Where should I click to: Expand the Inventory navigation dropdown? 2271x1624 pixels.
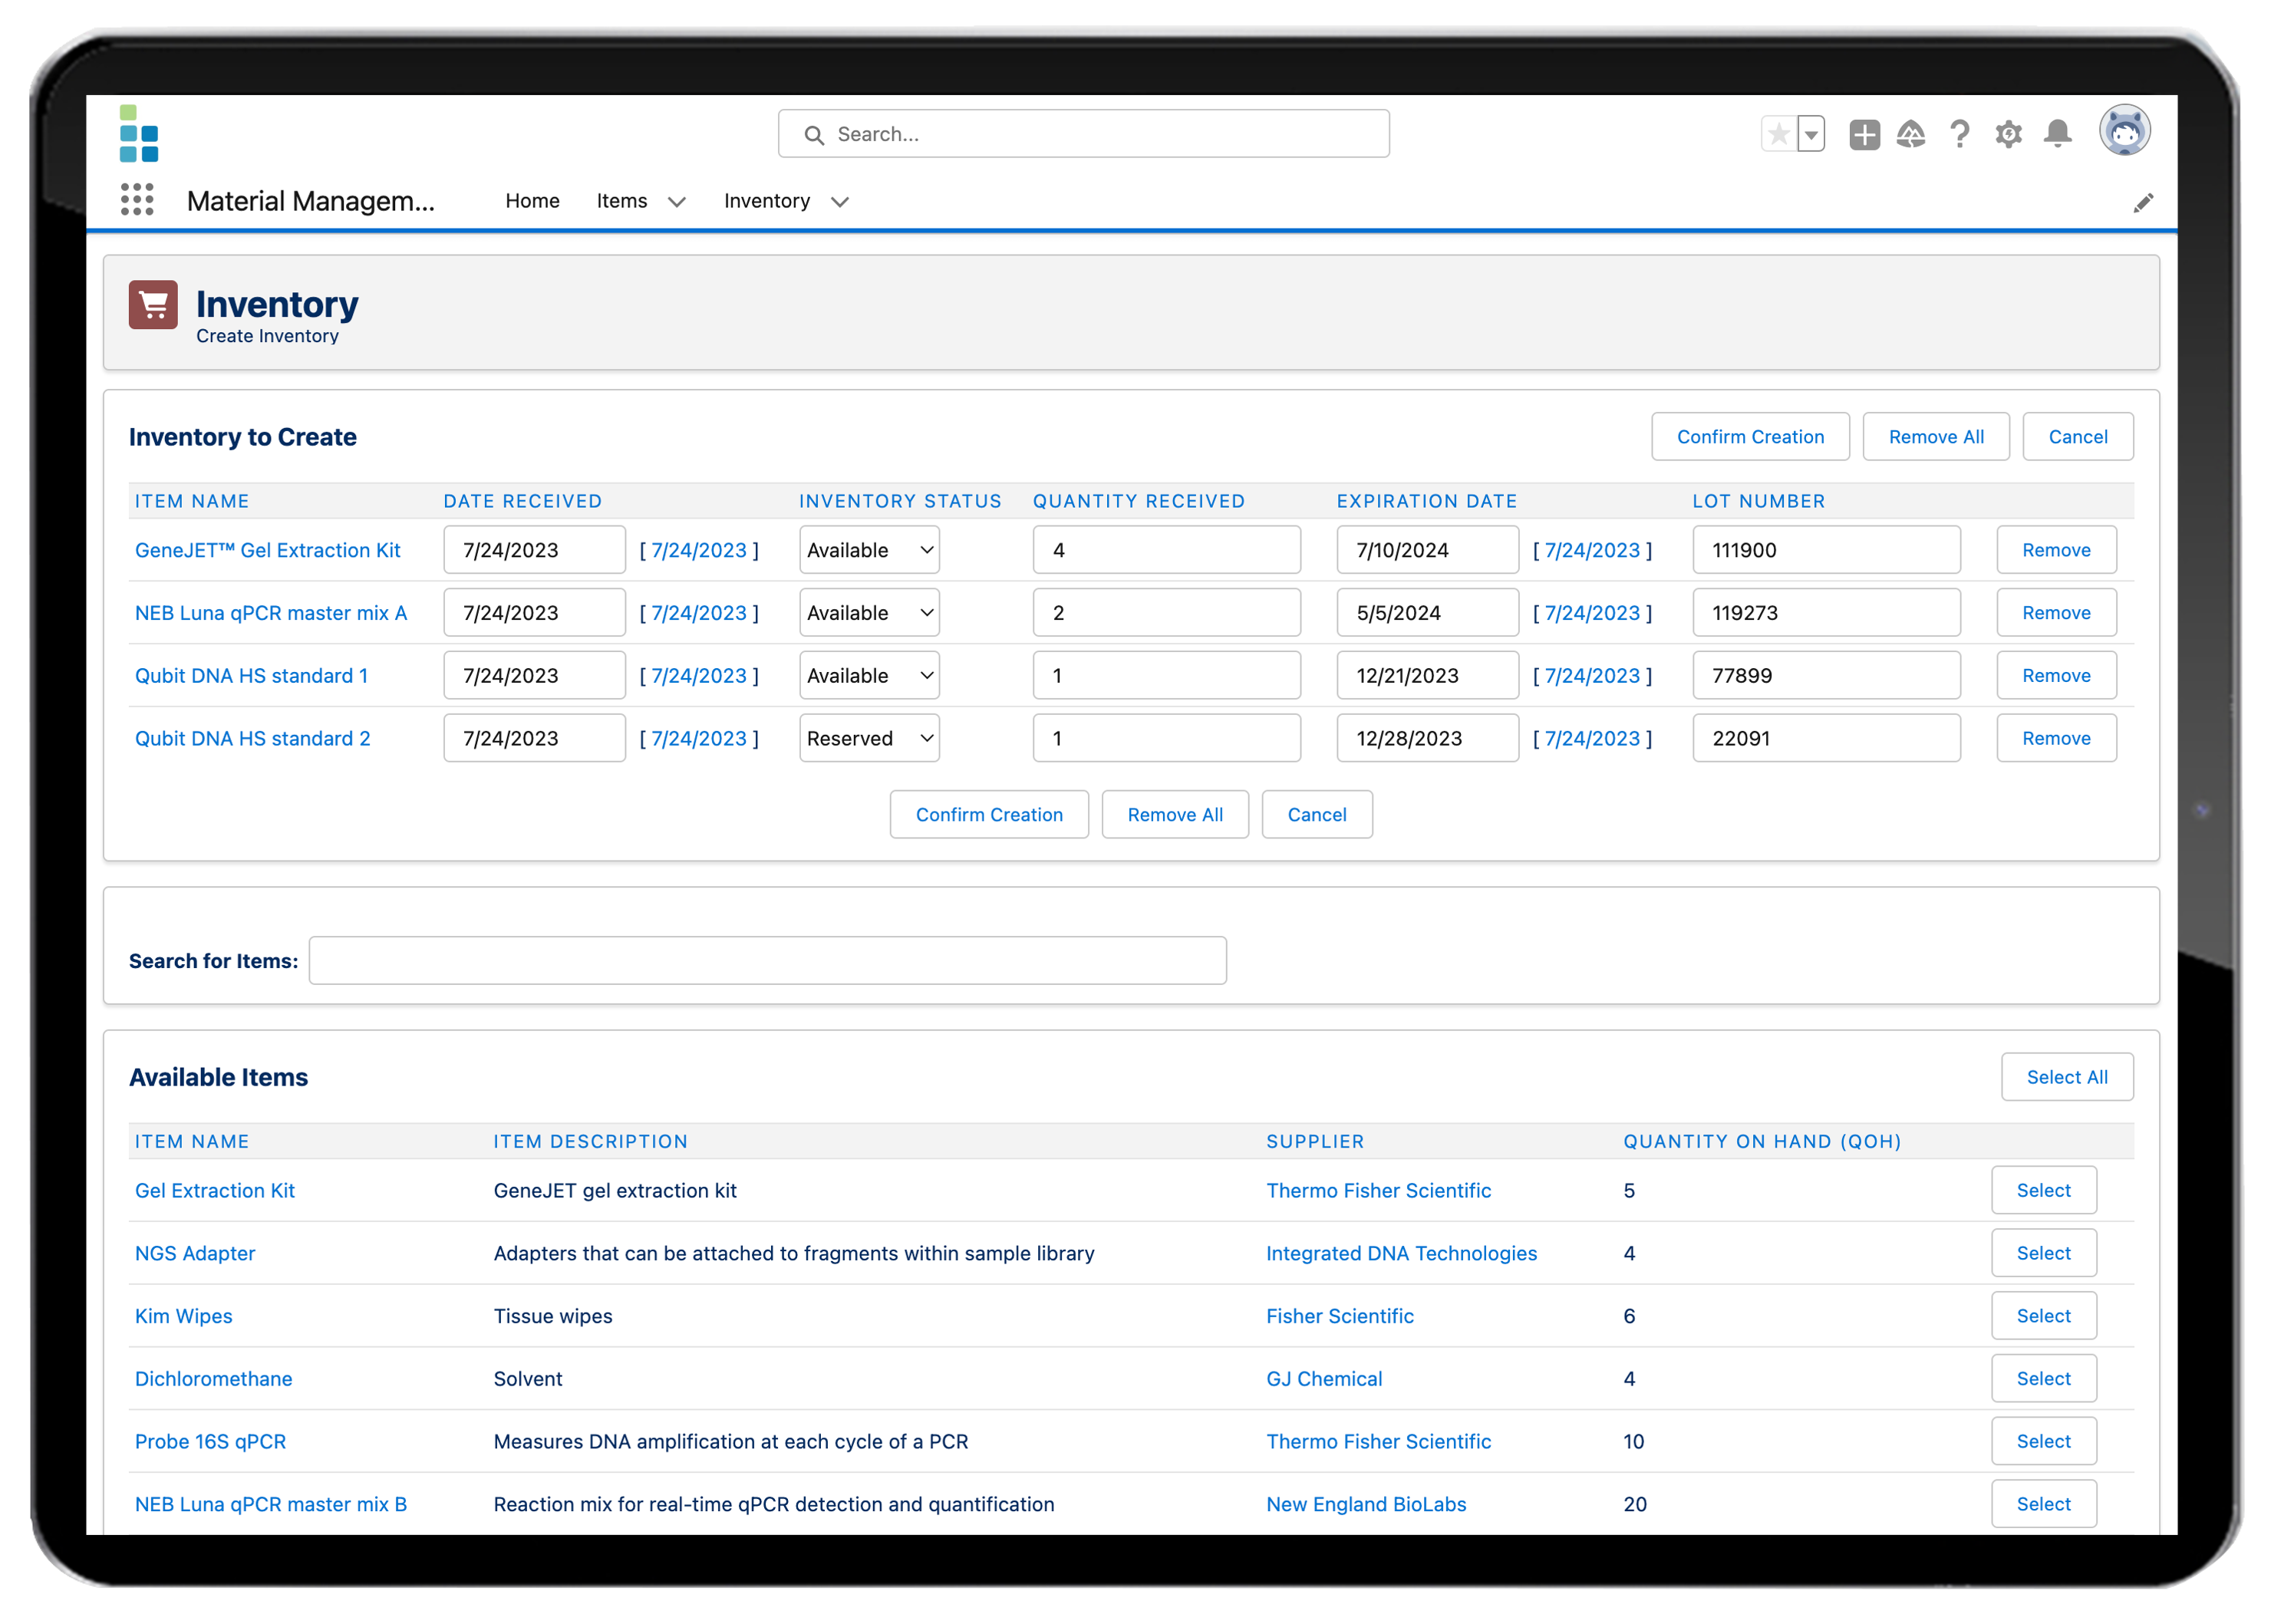[x=840, y=201]
